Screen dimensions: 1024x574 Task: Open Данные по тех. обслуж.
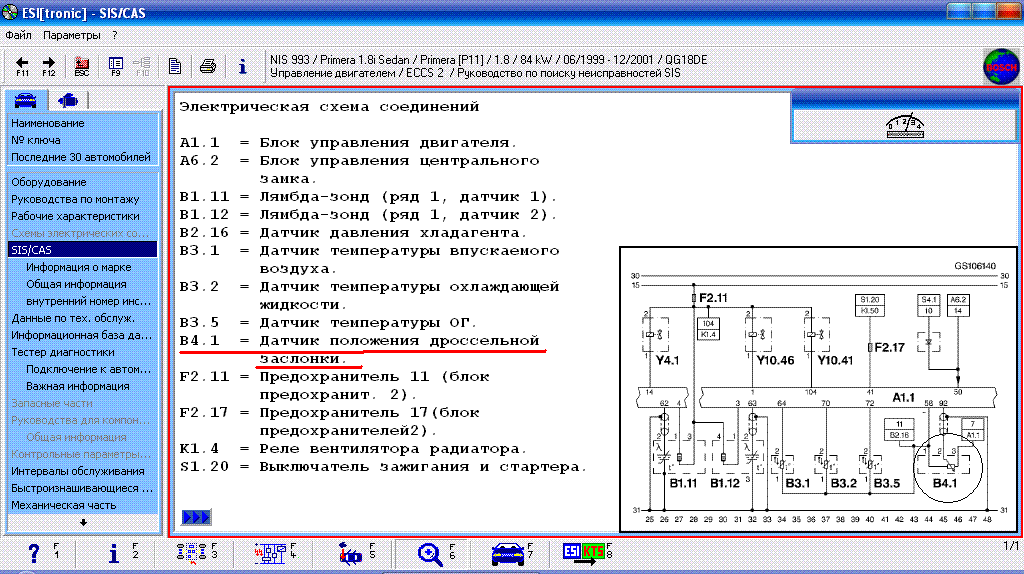(x=73, y=317)
